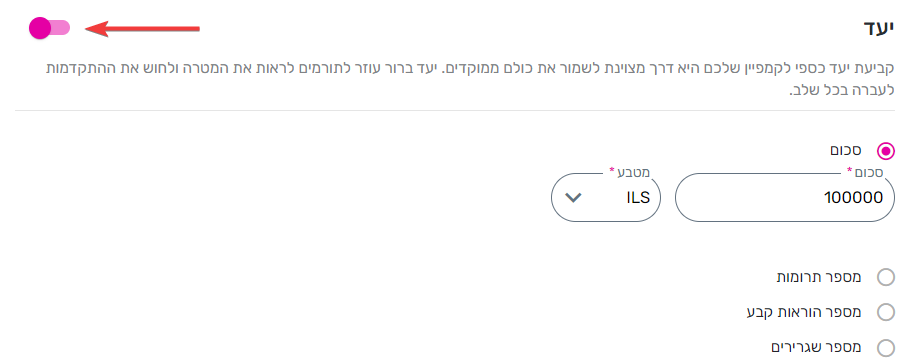Expand currency list via the chevron arrow
The image size is (913, 361).
(574, 198)
